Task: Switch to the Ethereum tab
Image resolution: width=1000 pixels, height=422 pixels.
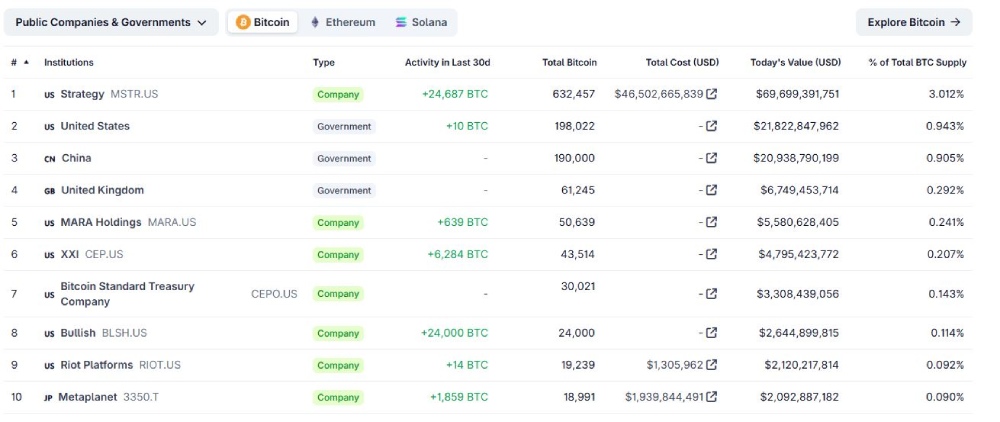Action: pyautogui.click(x=342, y=22)
